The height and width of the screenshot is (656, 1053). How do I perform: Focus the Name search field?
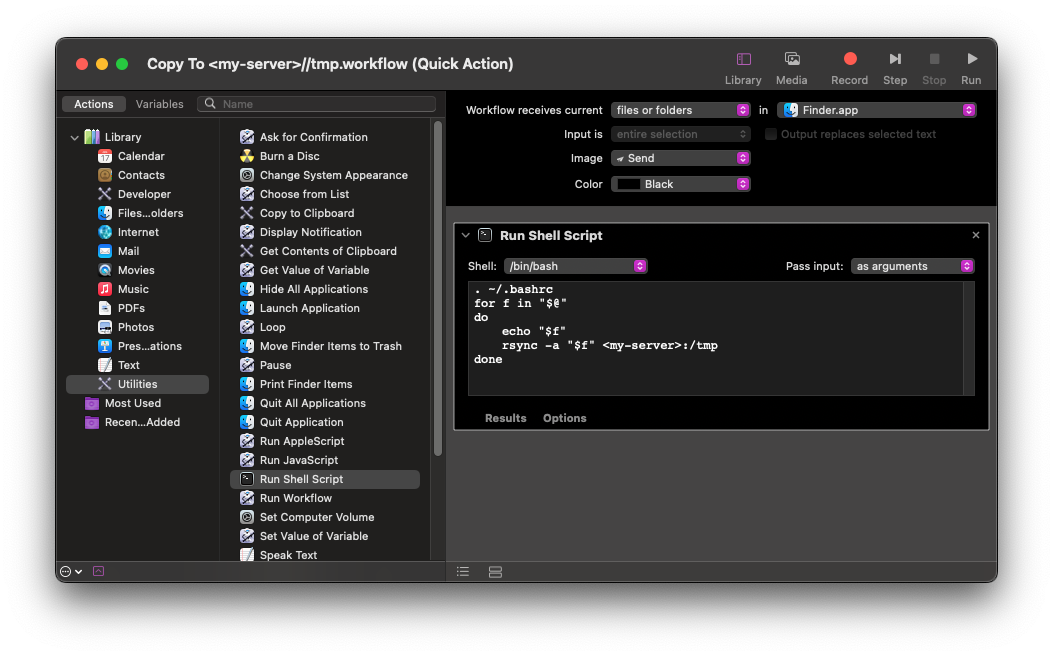[x=316, y=104]
